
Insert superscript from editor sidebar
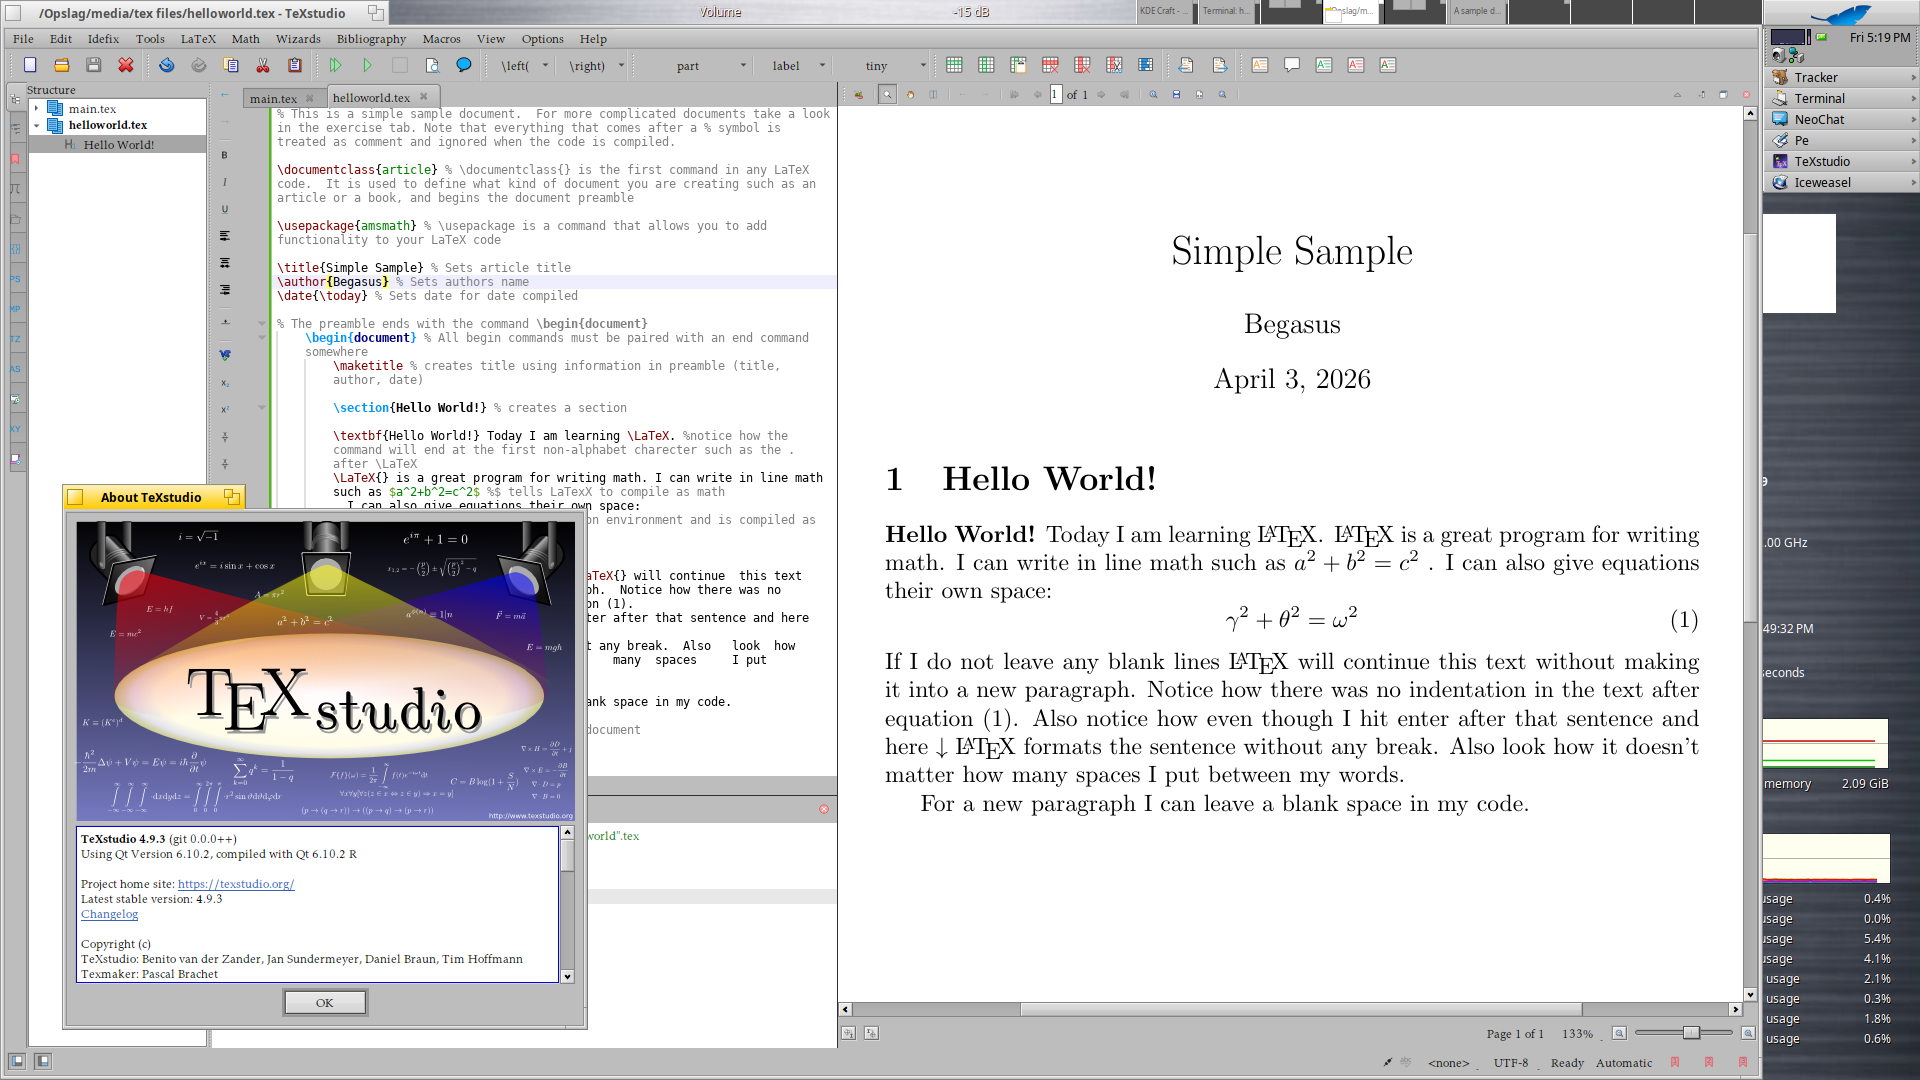tap(225, 410)
